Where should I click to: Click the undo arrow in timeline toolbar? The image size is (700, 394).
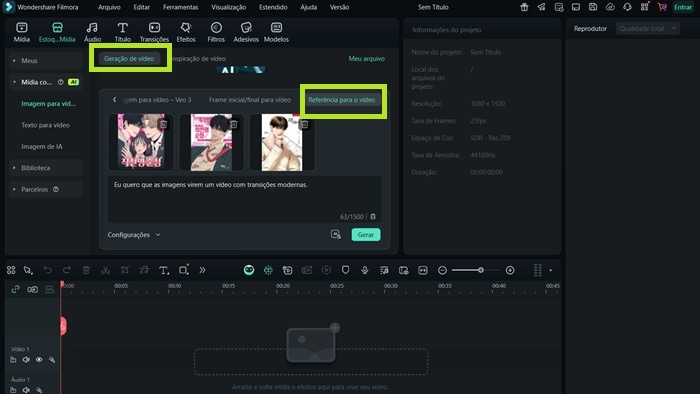pyautogui.click(x=48, y=270)
